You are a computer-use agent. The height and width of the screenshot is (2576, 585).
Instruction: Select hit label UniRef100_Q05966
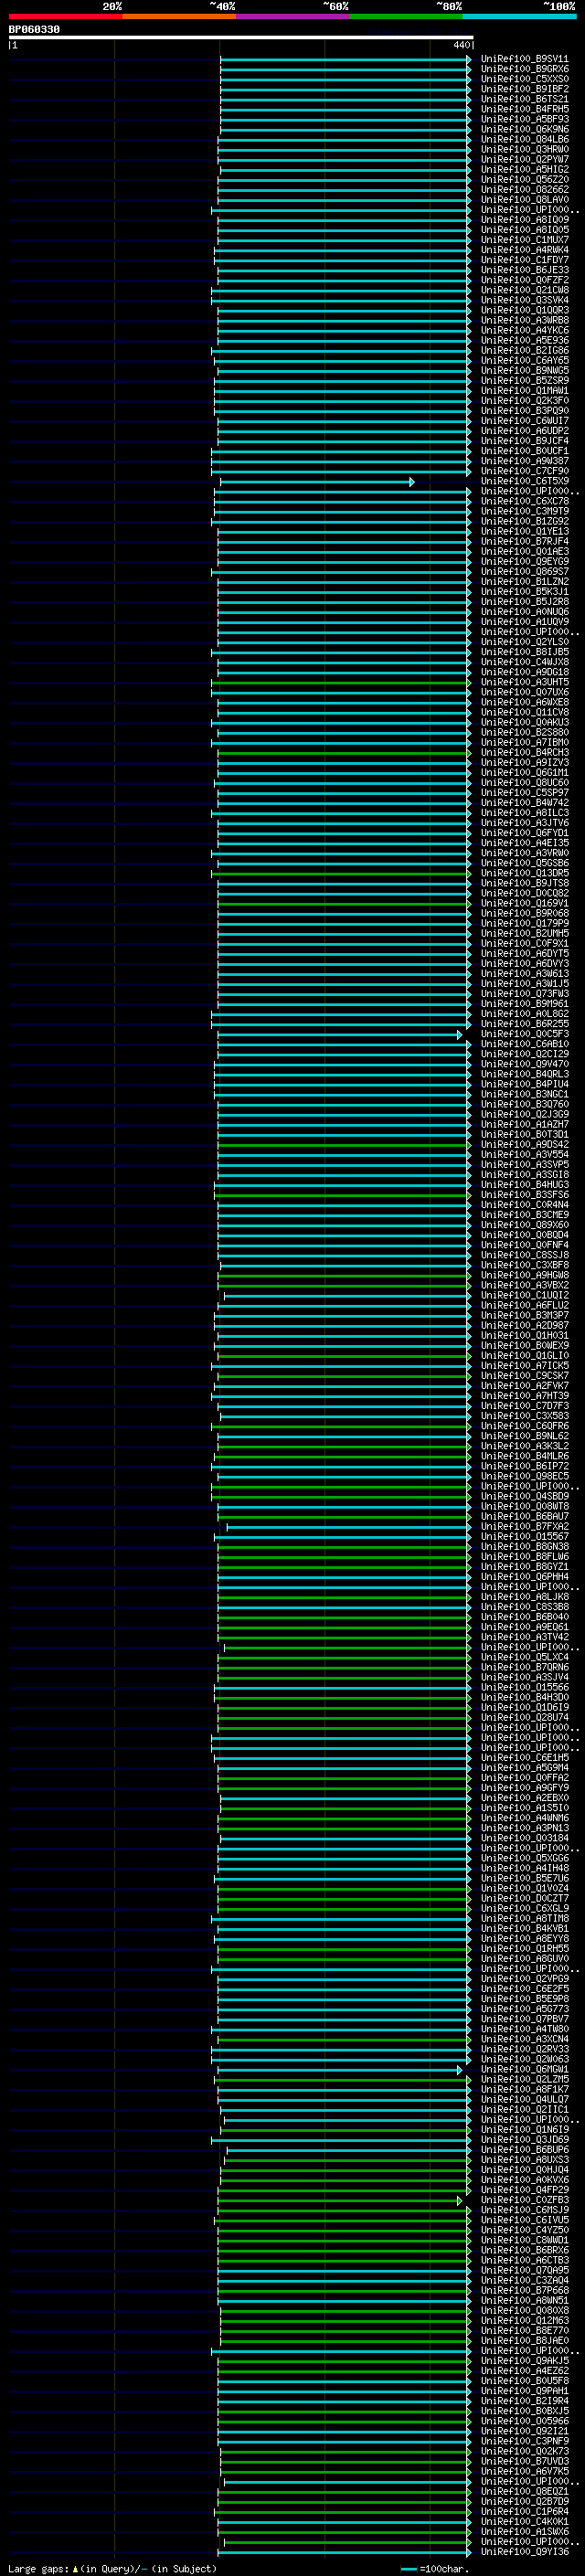[x=525, y=2421]
